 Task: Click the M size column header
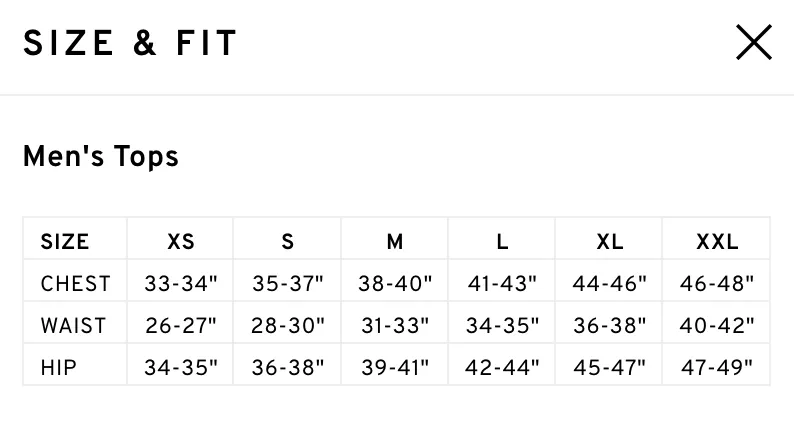[x=395, y=242]
